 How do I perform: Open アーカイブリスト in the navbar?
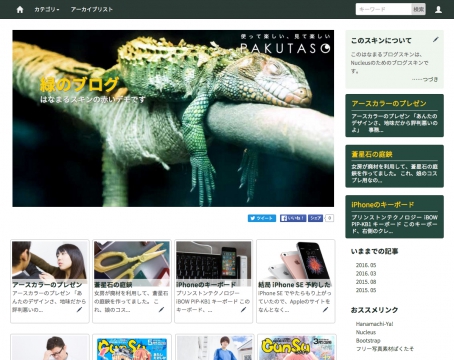click(x=92, y=9)
